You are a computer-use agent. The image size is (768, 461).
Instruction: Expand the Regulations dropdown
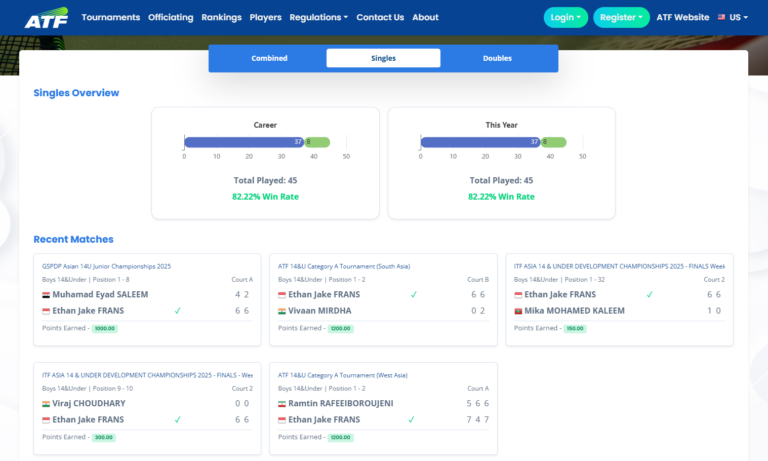click(x=318, y=17)
